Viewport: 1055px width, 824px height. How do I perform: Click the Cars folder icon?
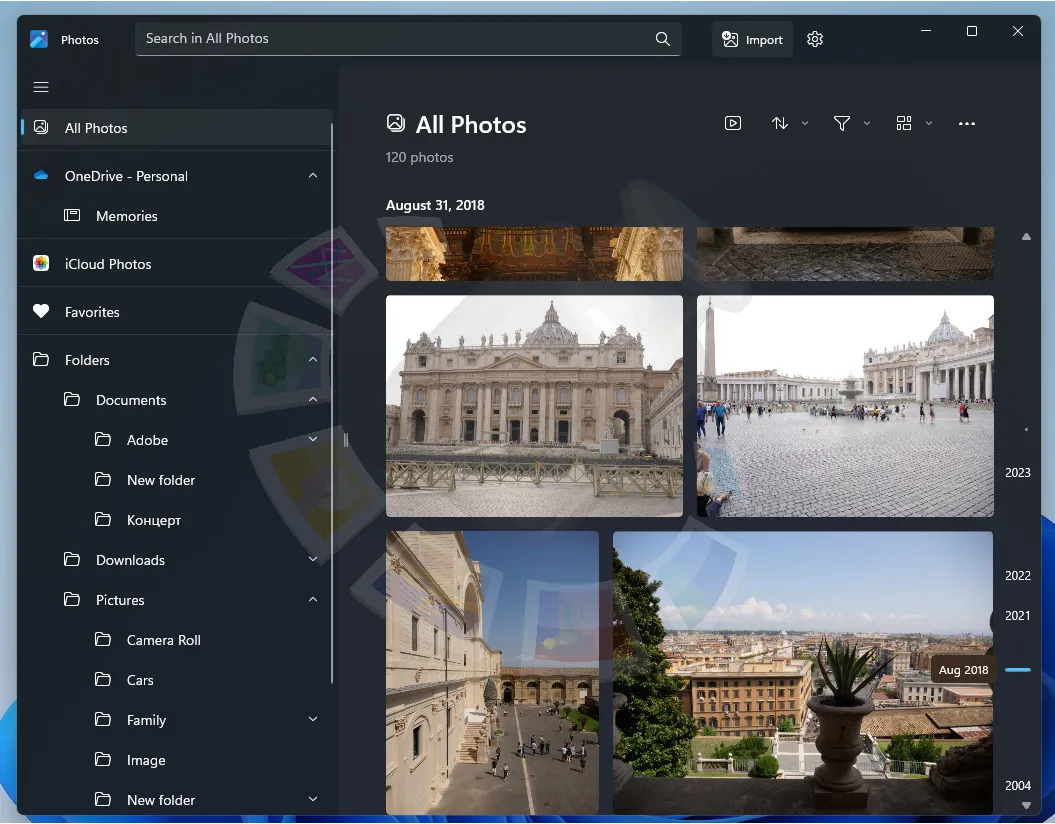click(x=103, y=679)
